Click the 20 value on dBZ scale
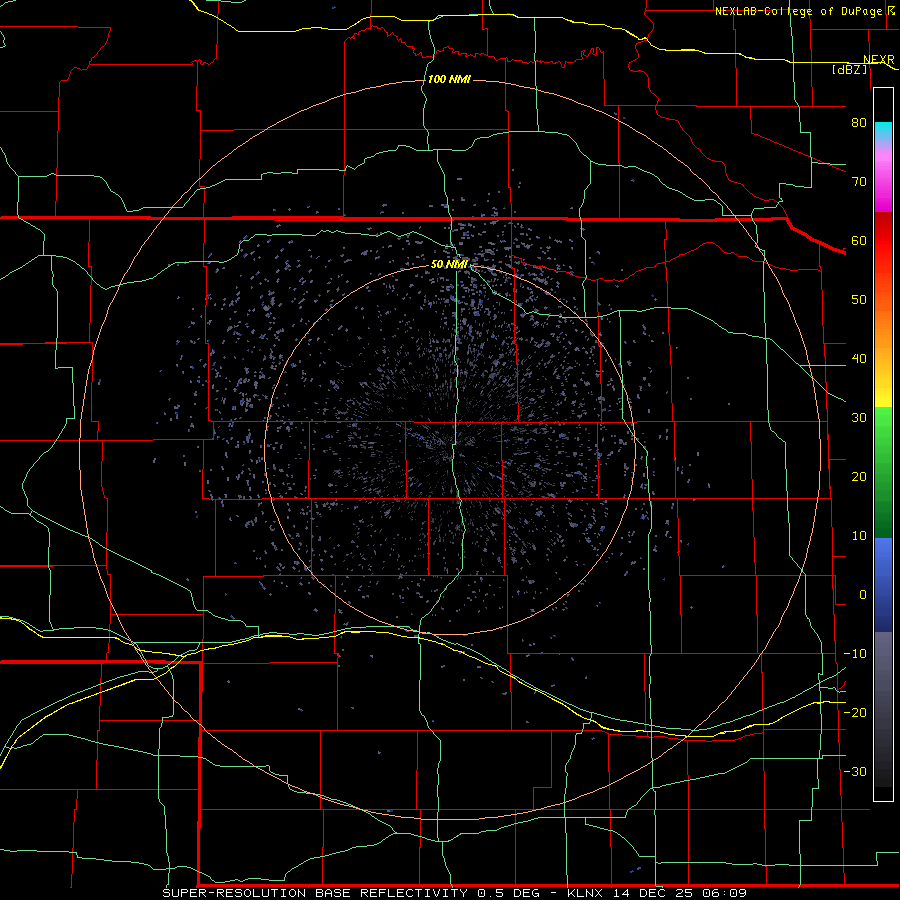The image size is (900, 900). (x=859, y=476)
